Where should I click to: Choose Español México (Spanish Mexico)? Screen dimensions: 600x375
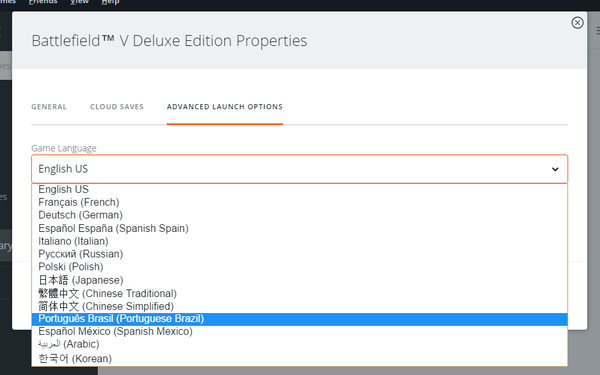[x=300, y=331]
